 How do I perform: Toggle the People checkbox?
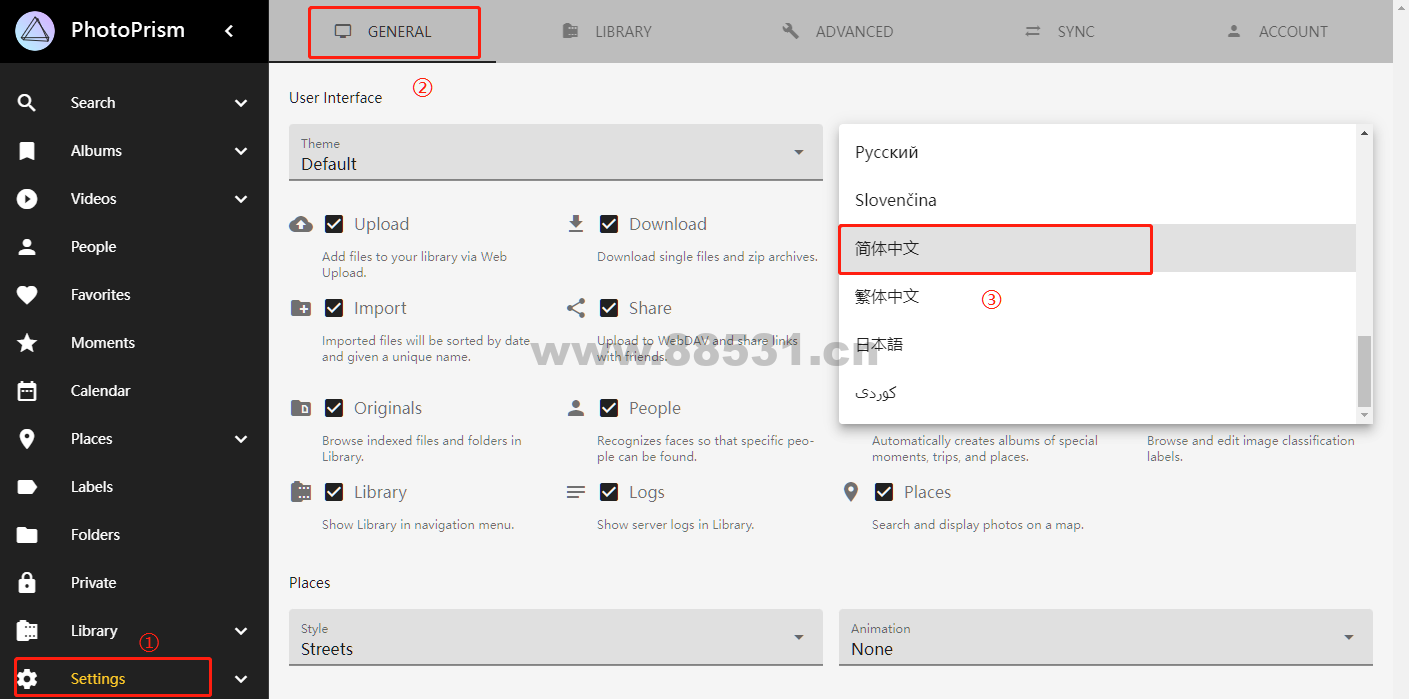click(609, 408)
